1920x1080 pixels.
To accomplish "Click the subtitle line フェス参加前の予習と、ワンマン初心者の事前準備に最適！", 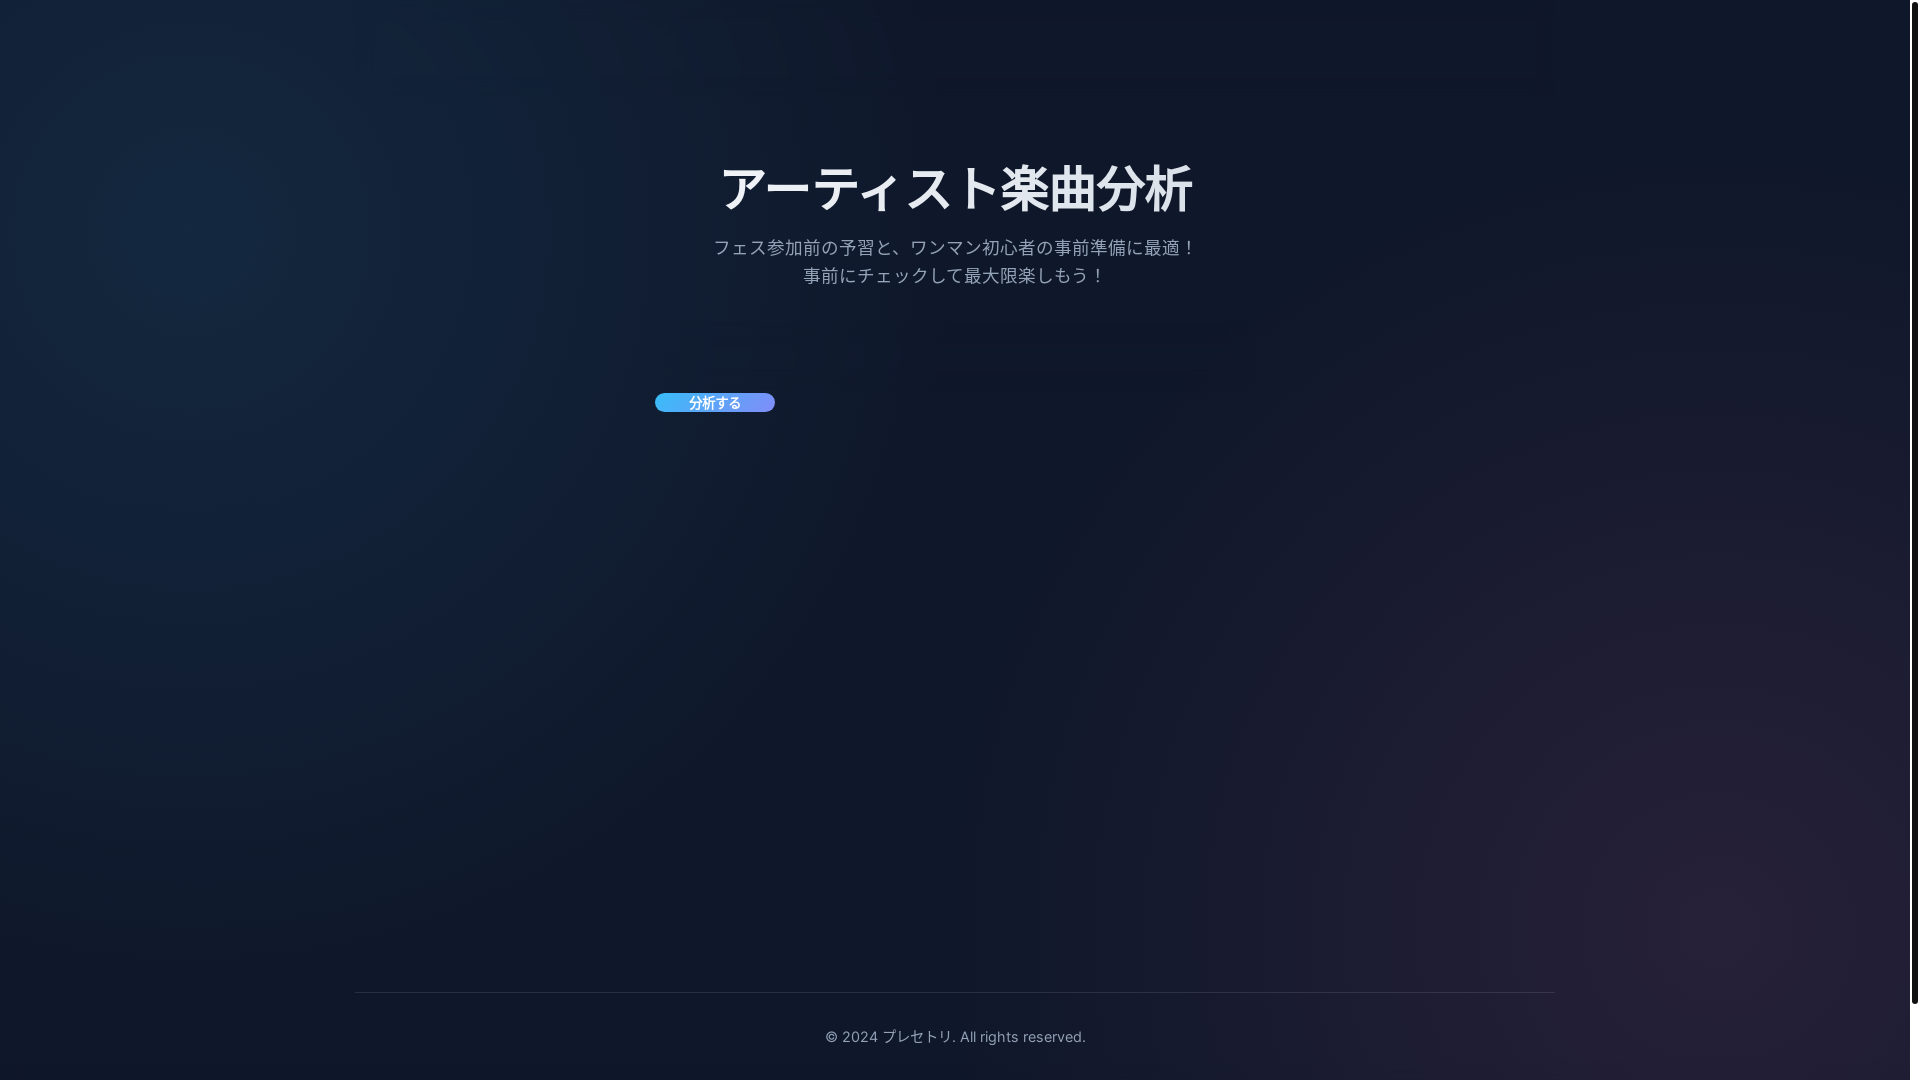I will click(955, 247).
